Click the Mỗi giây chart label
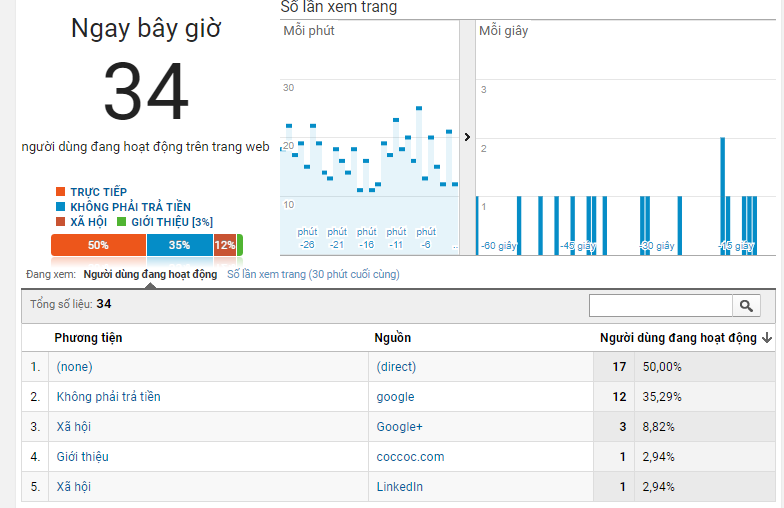This screenshot has width=784, height=508. pyautogui.click(x=504, y=30)
